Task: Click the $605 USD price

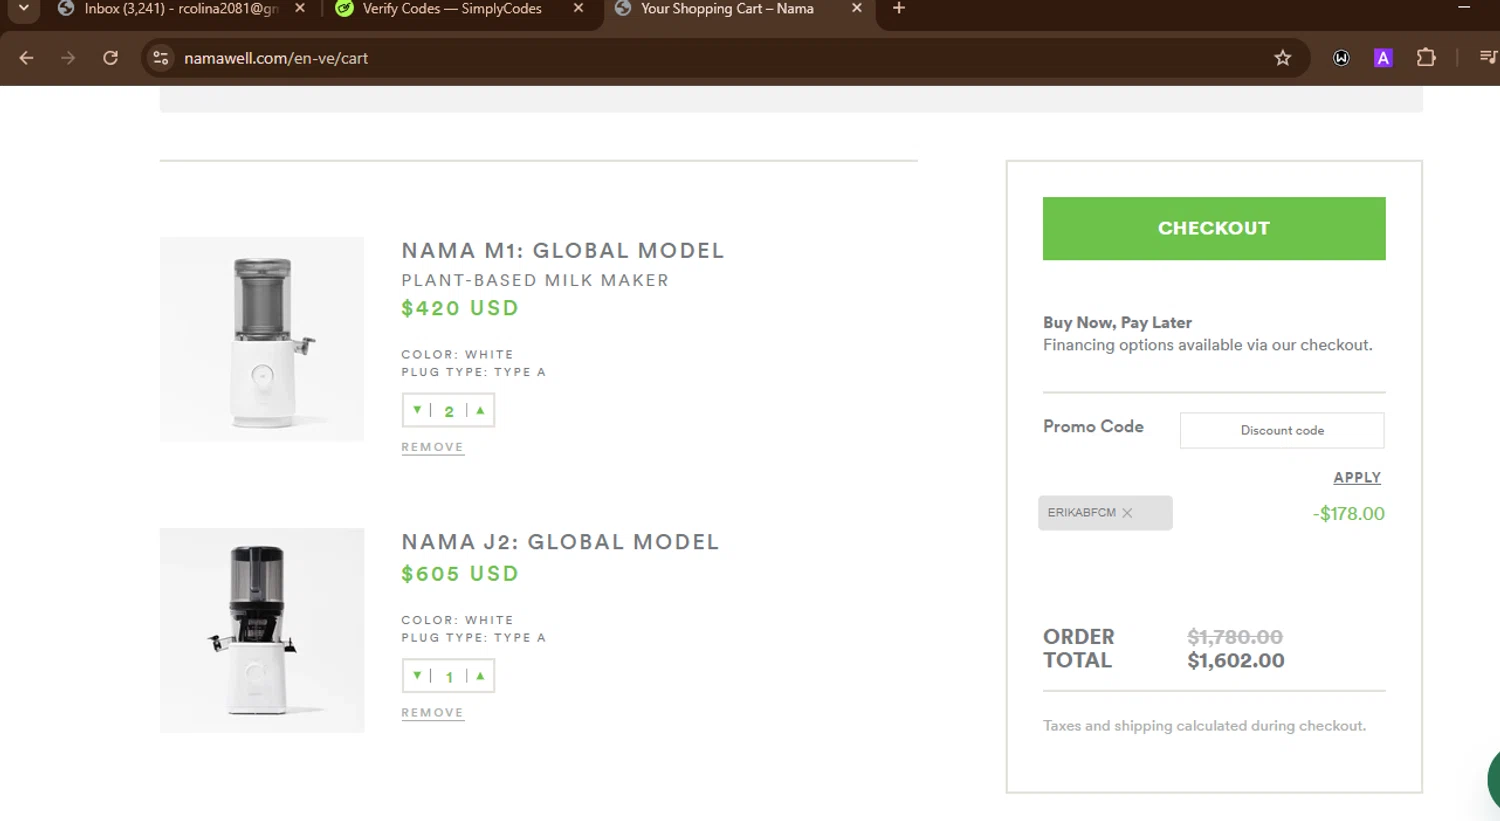Action: pyautogui.click(x=460, y=574)
